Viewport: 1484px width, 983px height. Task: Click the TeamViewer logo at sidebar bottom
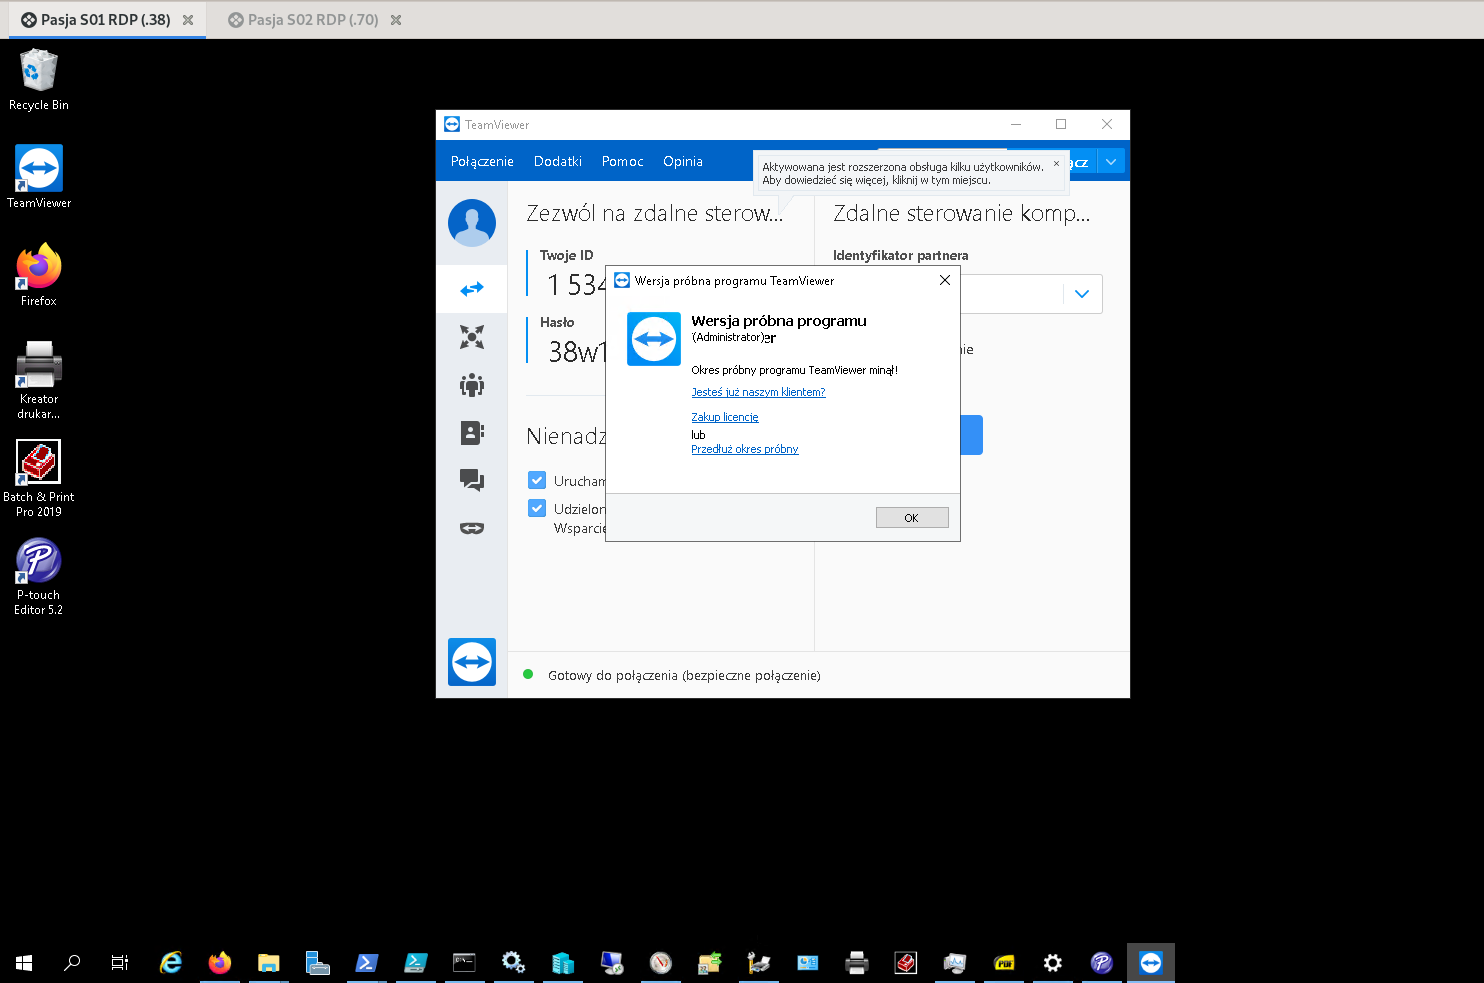click(472, 662)
